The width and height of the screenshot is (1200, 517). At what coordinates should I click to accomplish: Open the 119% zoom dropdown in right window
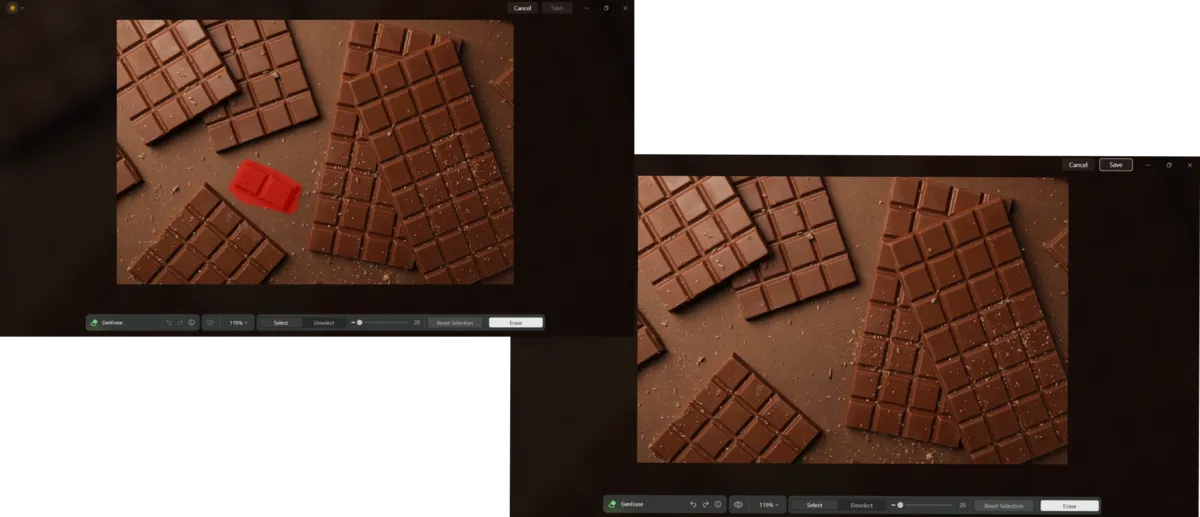[x=768, y=505]
